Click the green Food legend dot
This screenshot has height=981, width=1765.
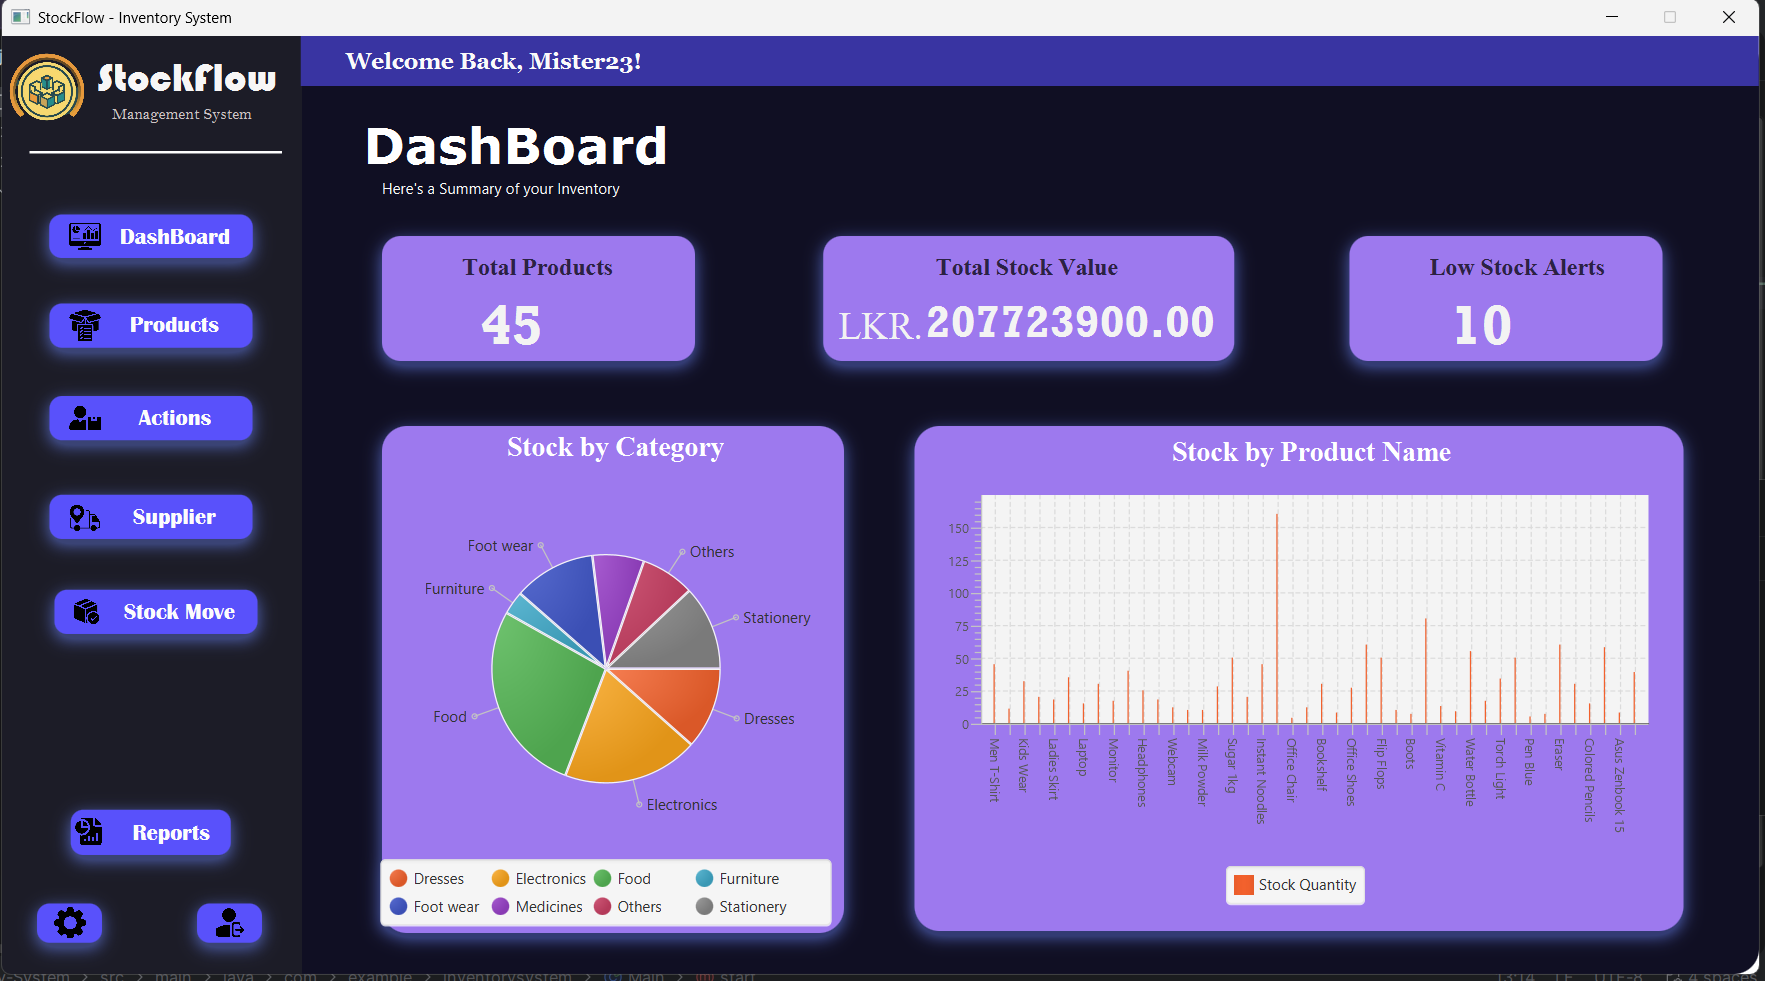click(603, 878)
